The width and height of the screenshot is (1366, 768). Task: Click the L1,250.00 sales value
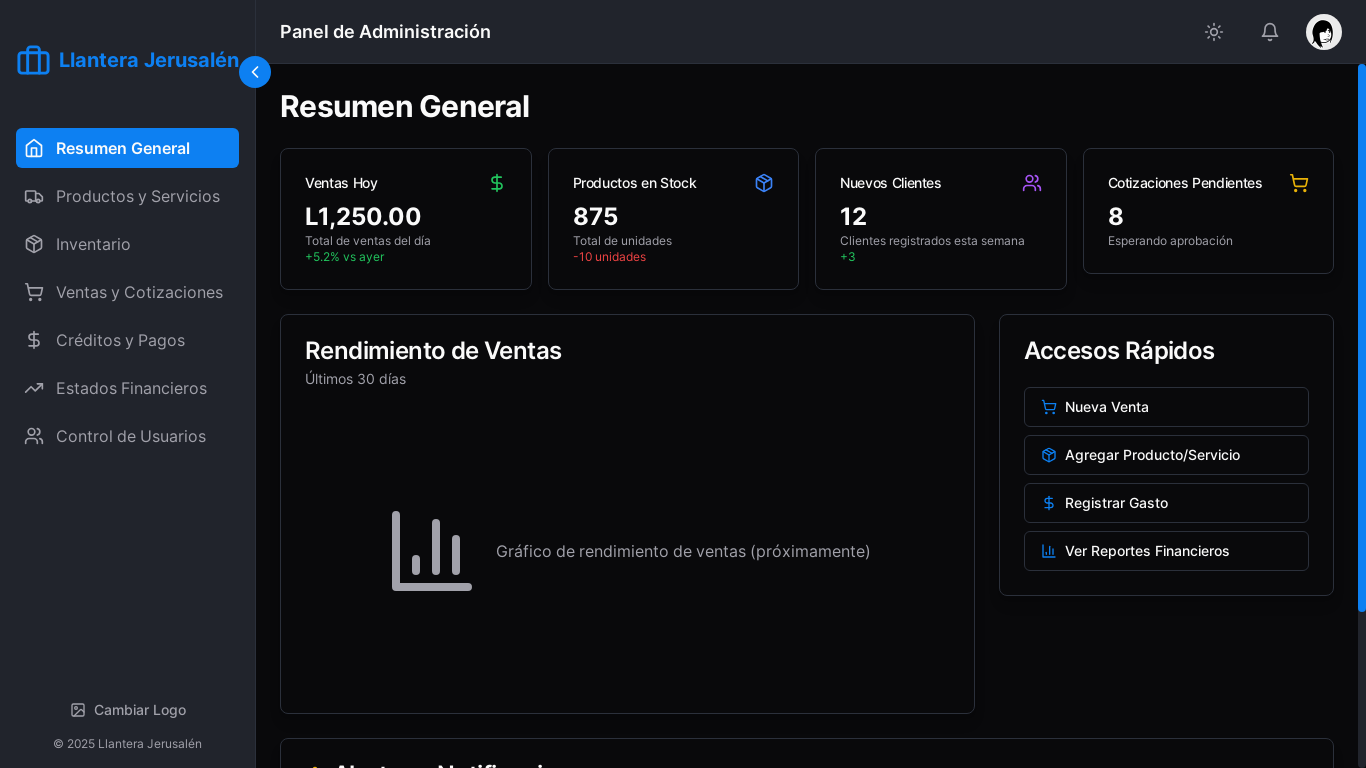(363, 216)
